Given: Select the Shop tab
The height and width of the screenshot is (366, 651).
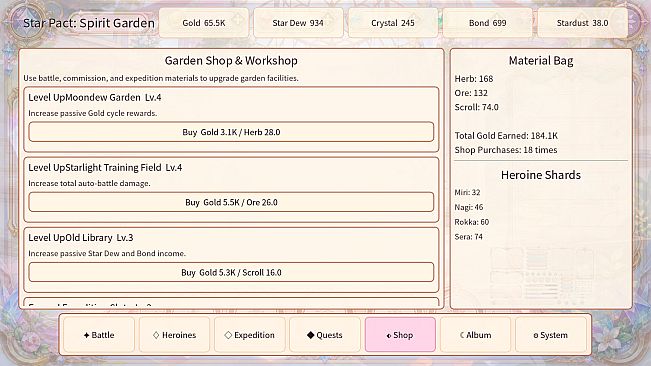Looking at the screenshot, I should (400, 335).
